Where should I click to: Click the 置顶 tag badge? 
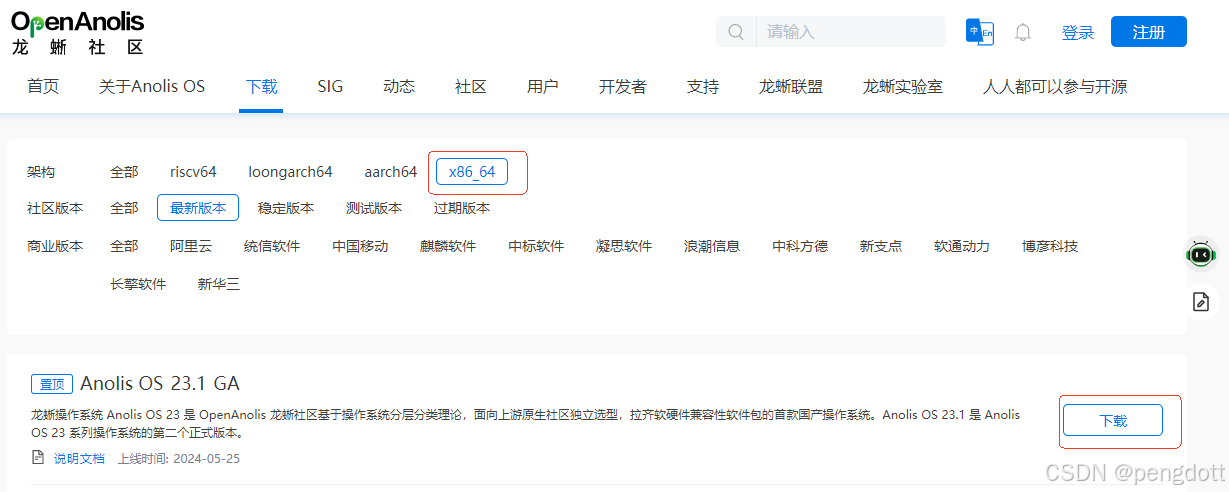coord(52,384)
